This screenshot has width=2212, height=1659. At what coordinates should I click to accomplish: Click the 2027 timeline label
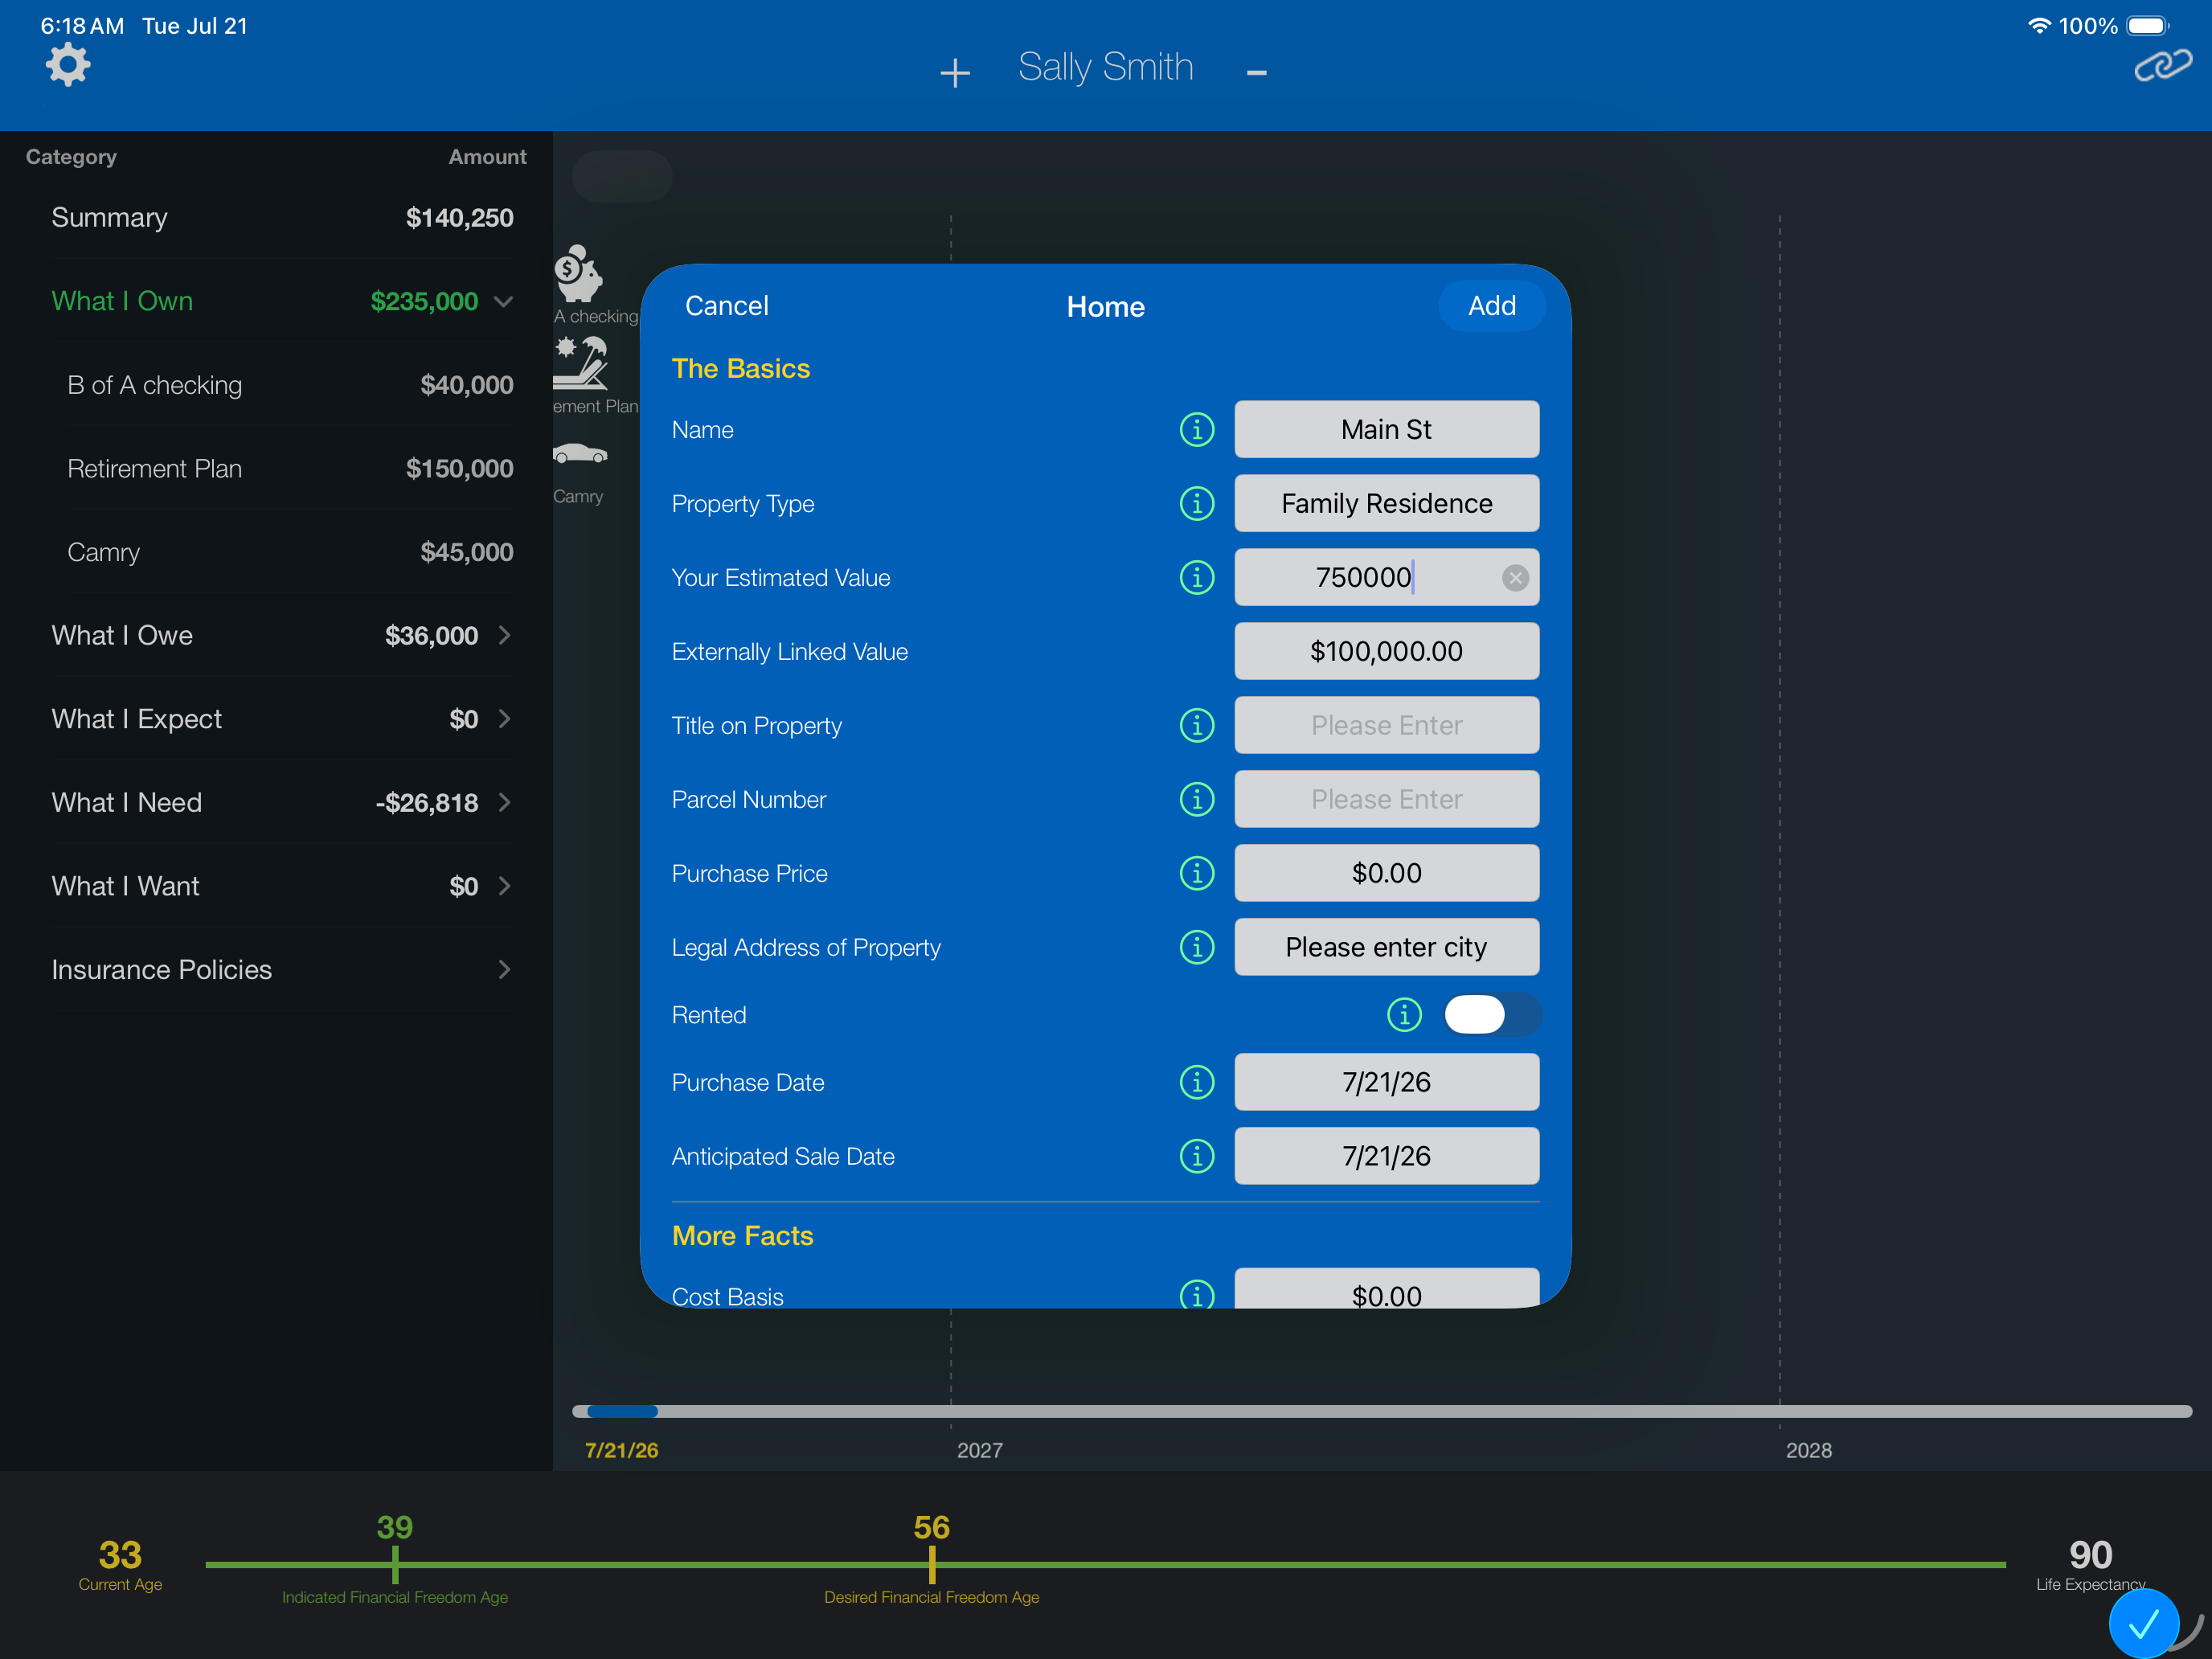[979, 1451]
